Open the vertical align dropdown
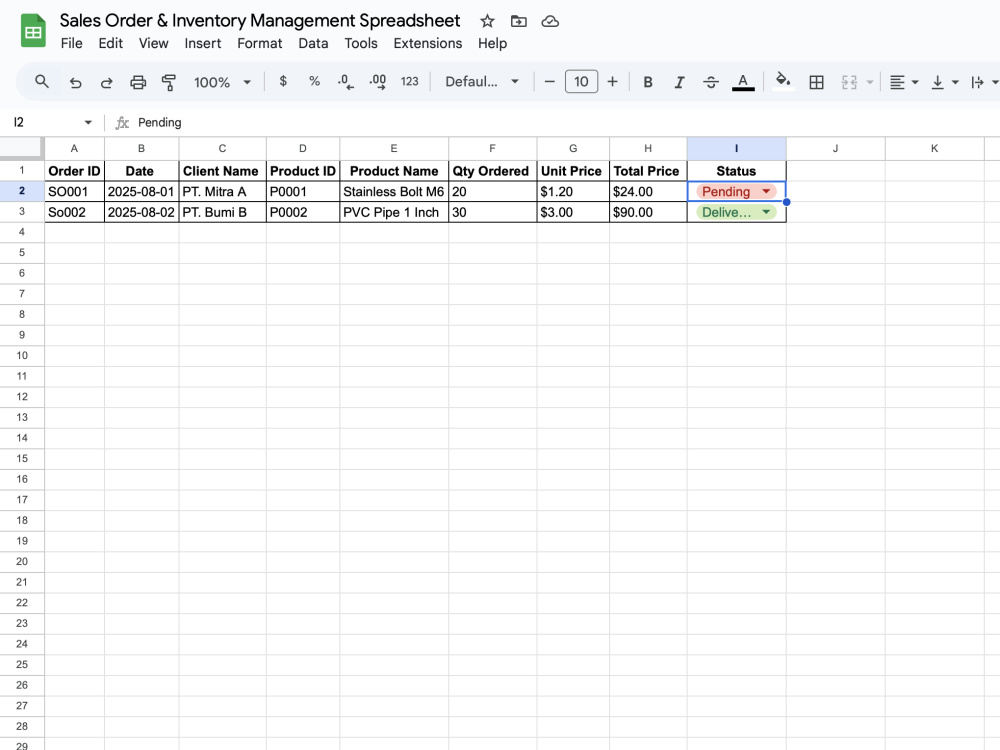The width and height of the screenshot is (1000, 750). pyautogui.click(x=945, y=82)
